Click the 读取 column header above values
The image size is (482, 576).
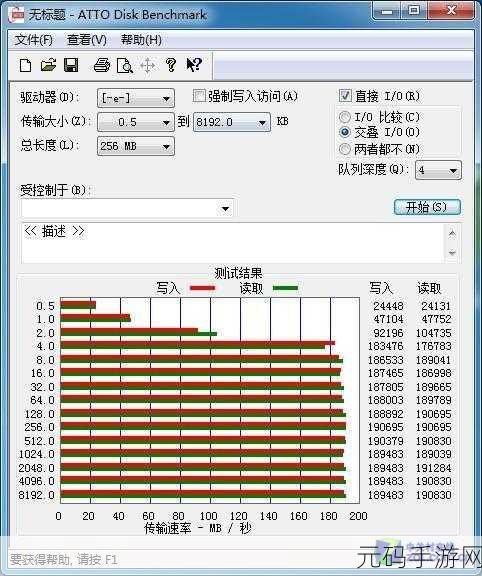pyautogui.click(x=429, y=288)
